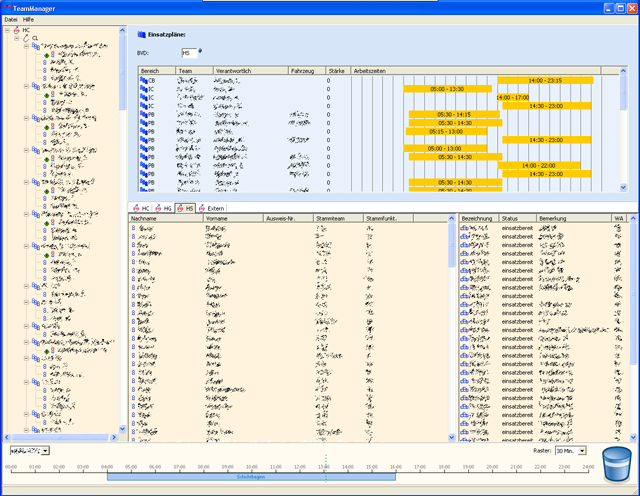Screen dimensions: 640x496
Task: Click the Schichtbeginn bar on the timeline
Action: 251,477
